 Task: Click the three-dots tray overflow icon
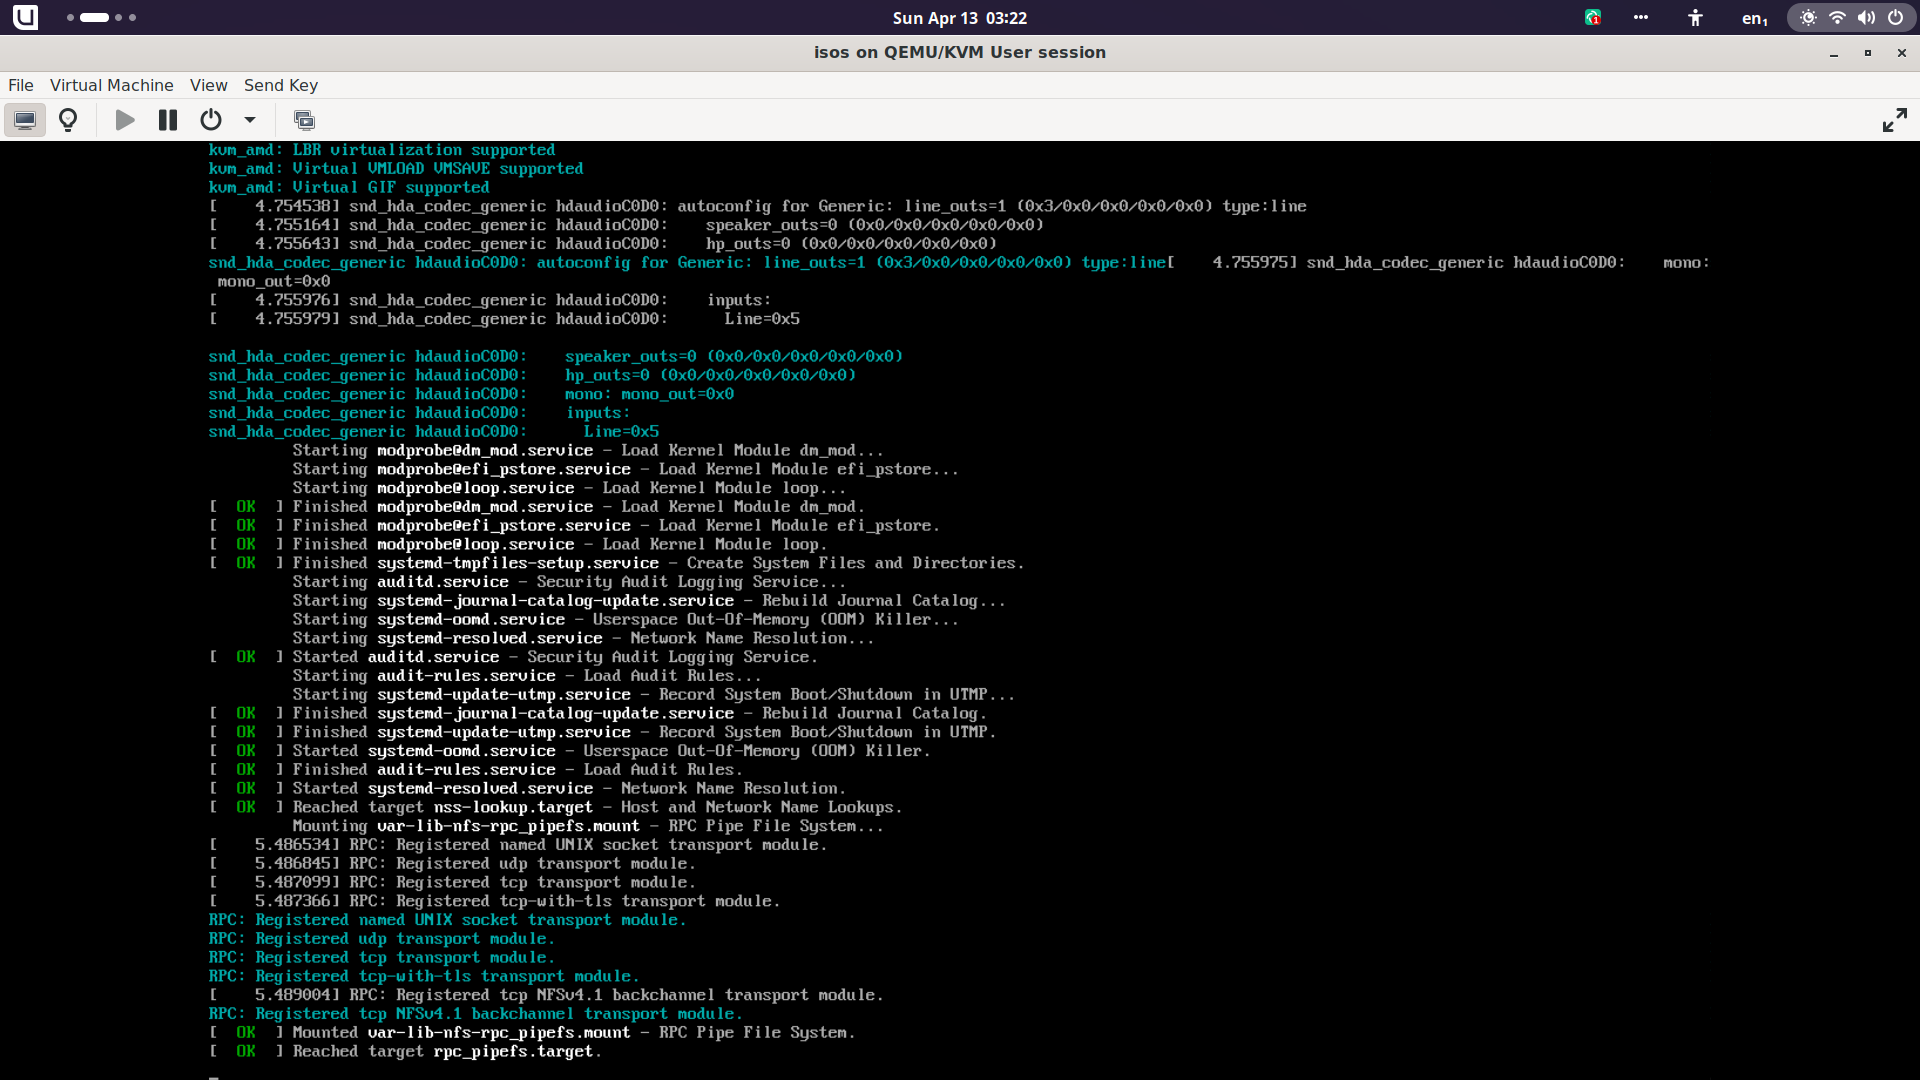pyautogui.click(x=1641, y=18)
